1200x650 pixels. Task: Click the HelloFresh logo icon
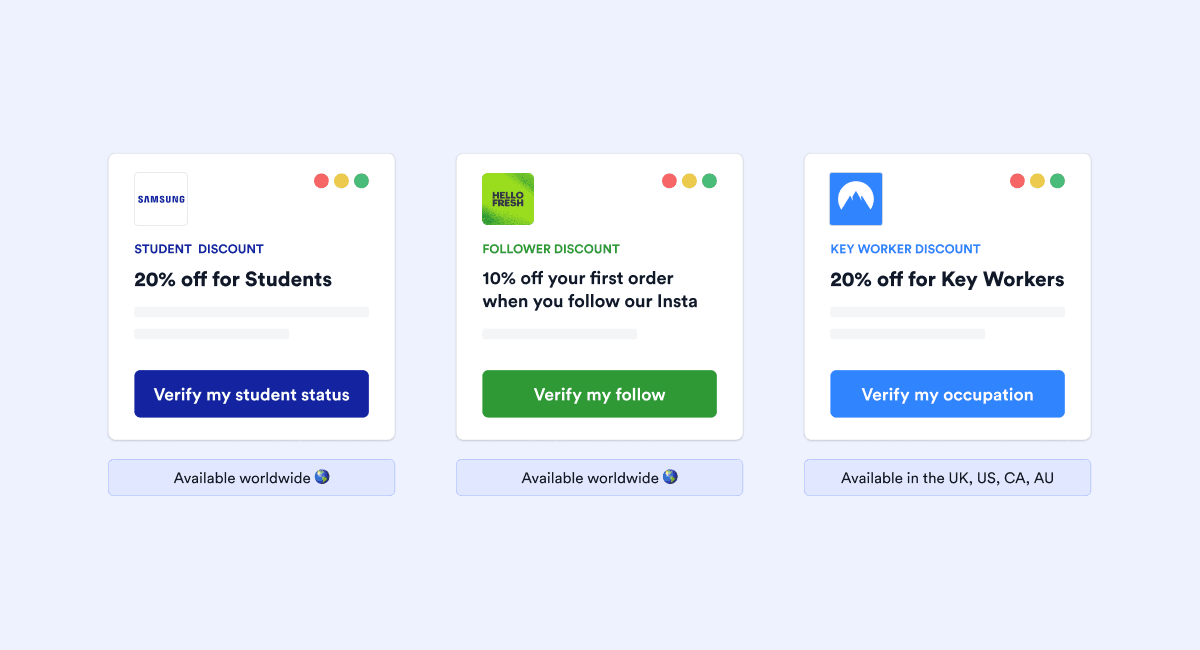click(x=508, y=199)
